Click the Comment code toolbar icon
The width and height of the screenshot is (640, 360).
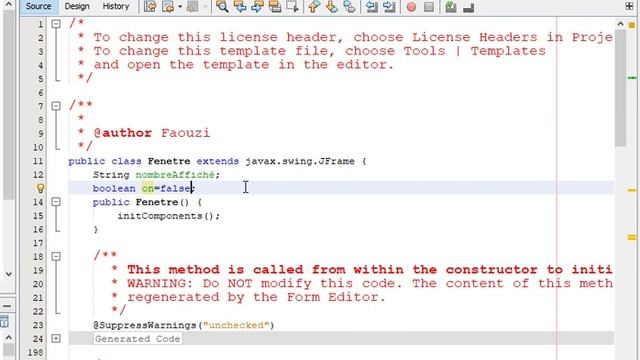[x=451, y=7]
